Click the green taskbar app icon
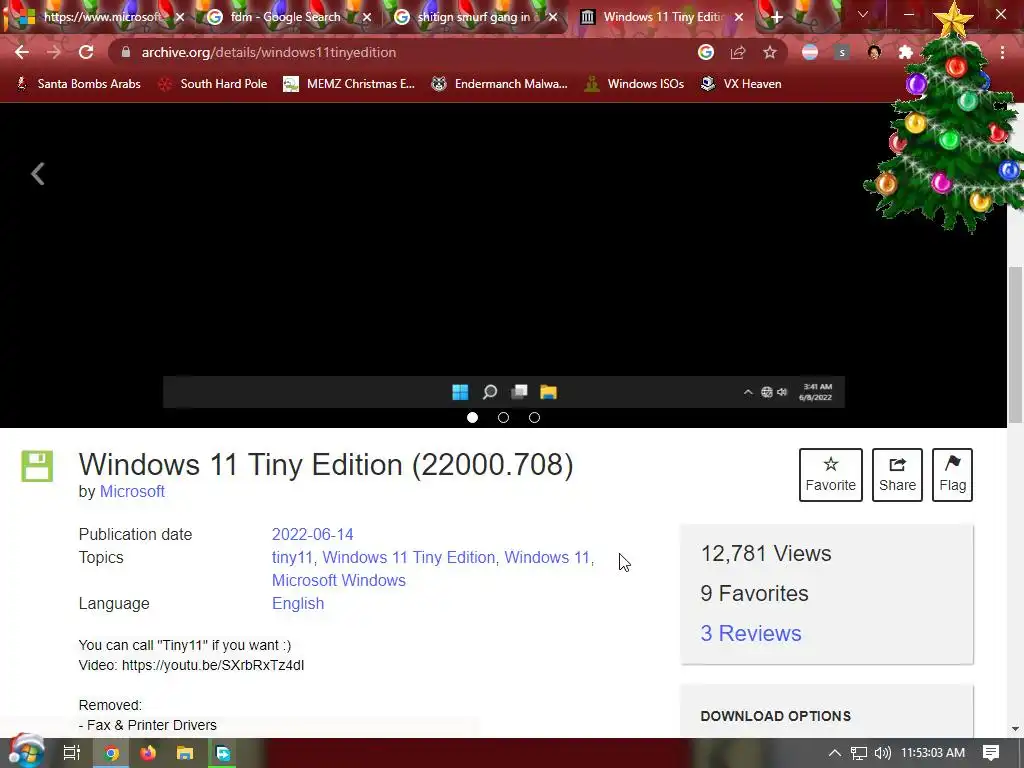 point(223,753)
